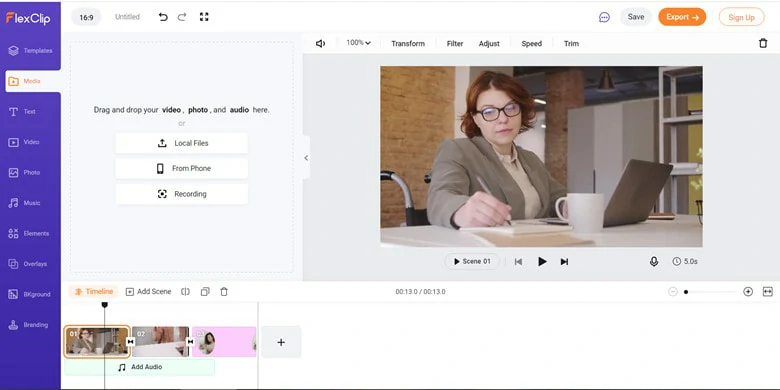Open the BKground sidebar section
Image resolution: width=780 pixels, height=390 pixels.
29,294
